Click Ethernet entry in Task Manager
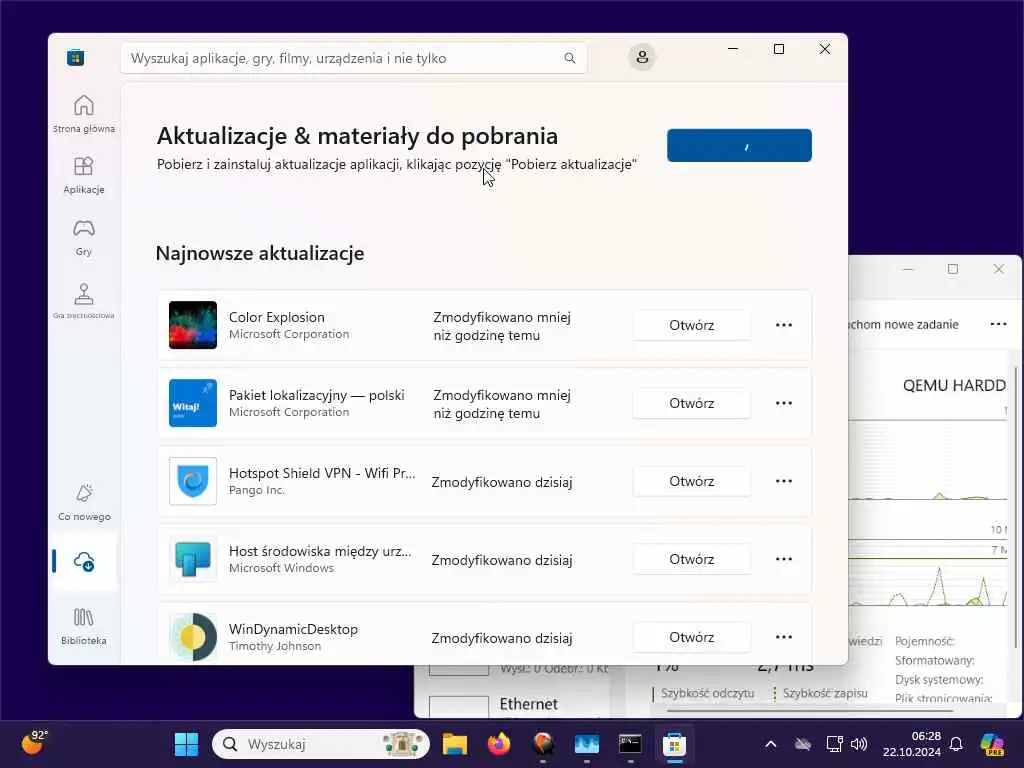This screenshot has height=768, width=1024. click(528, 704)
